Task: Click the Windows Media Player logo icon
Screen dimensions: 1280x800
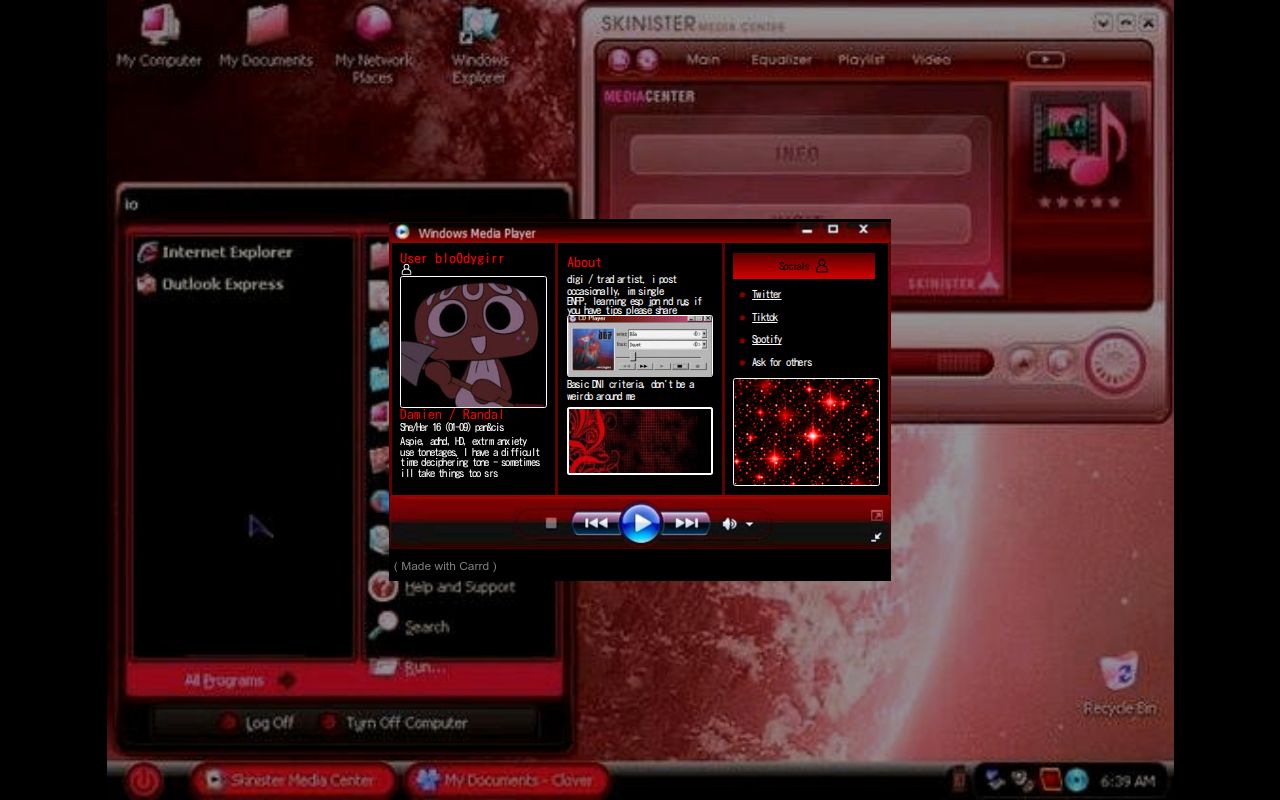Action: [402, 232]
